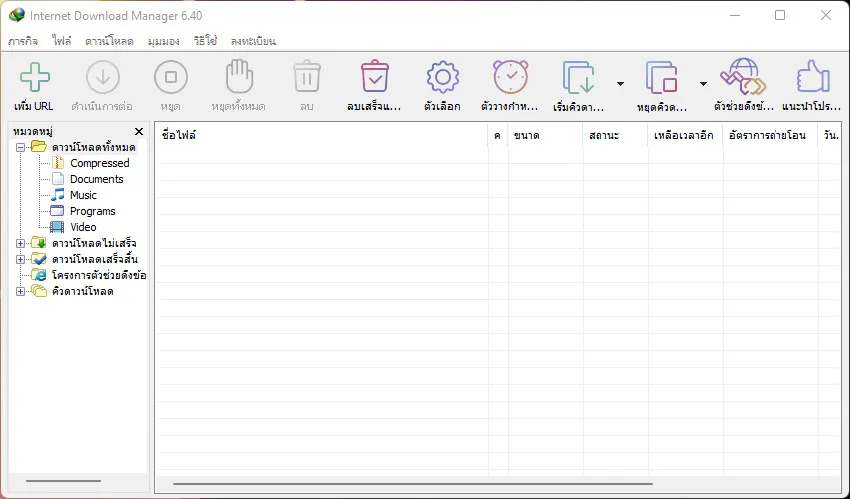Open the ลงทะเบียน menu

pyautogui.click(x=253, y=41)
